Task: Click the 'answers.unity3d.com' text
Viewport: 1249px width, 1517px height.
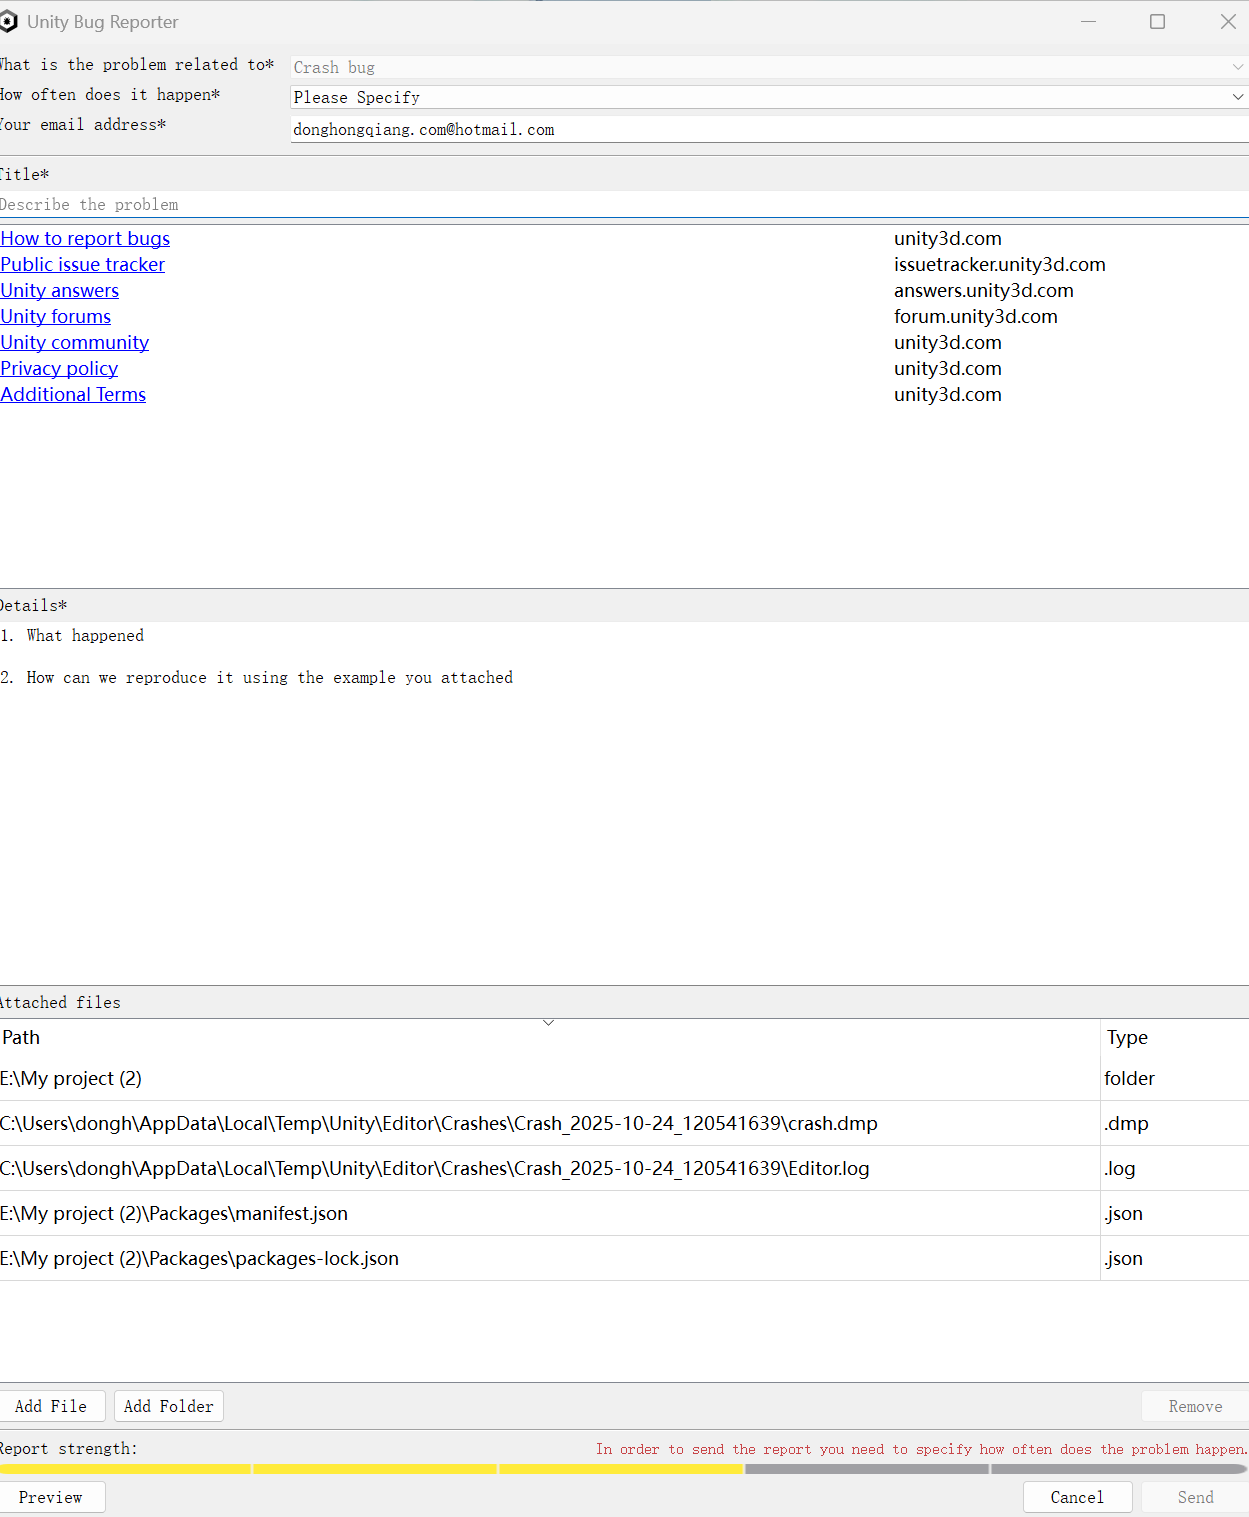Action: [x=984, y=290]
